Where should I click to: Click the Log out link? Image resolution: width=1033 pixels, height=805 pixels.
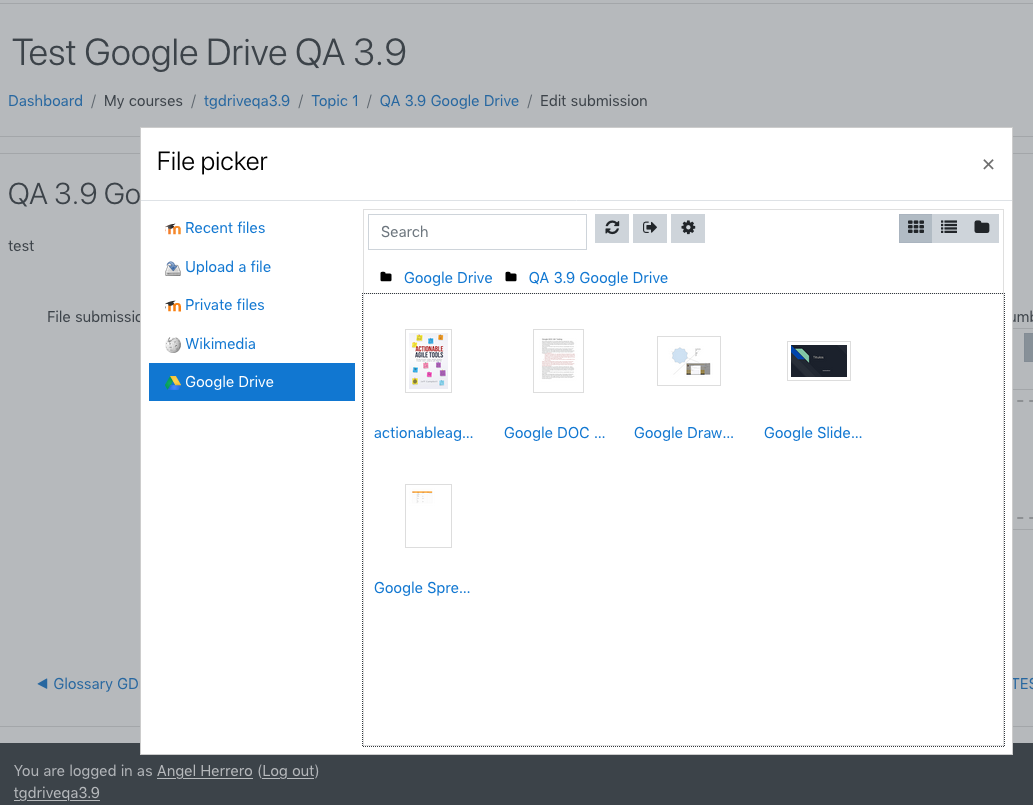288,771
